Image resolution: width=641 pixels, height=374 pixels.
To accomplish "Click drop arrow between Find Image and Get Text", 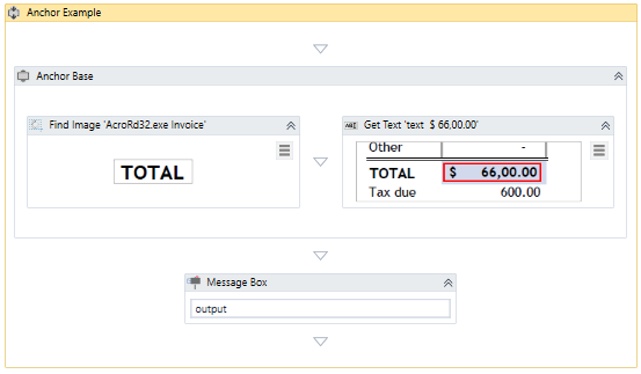I will pyautogui.click(x=320, y=162).
